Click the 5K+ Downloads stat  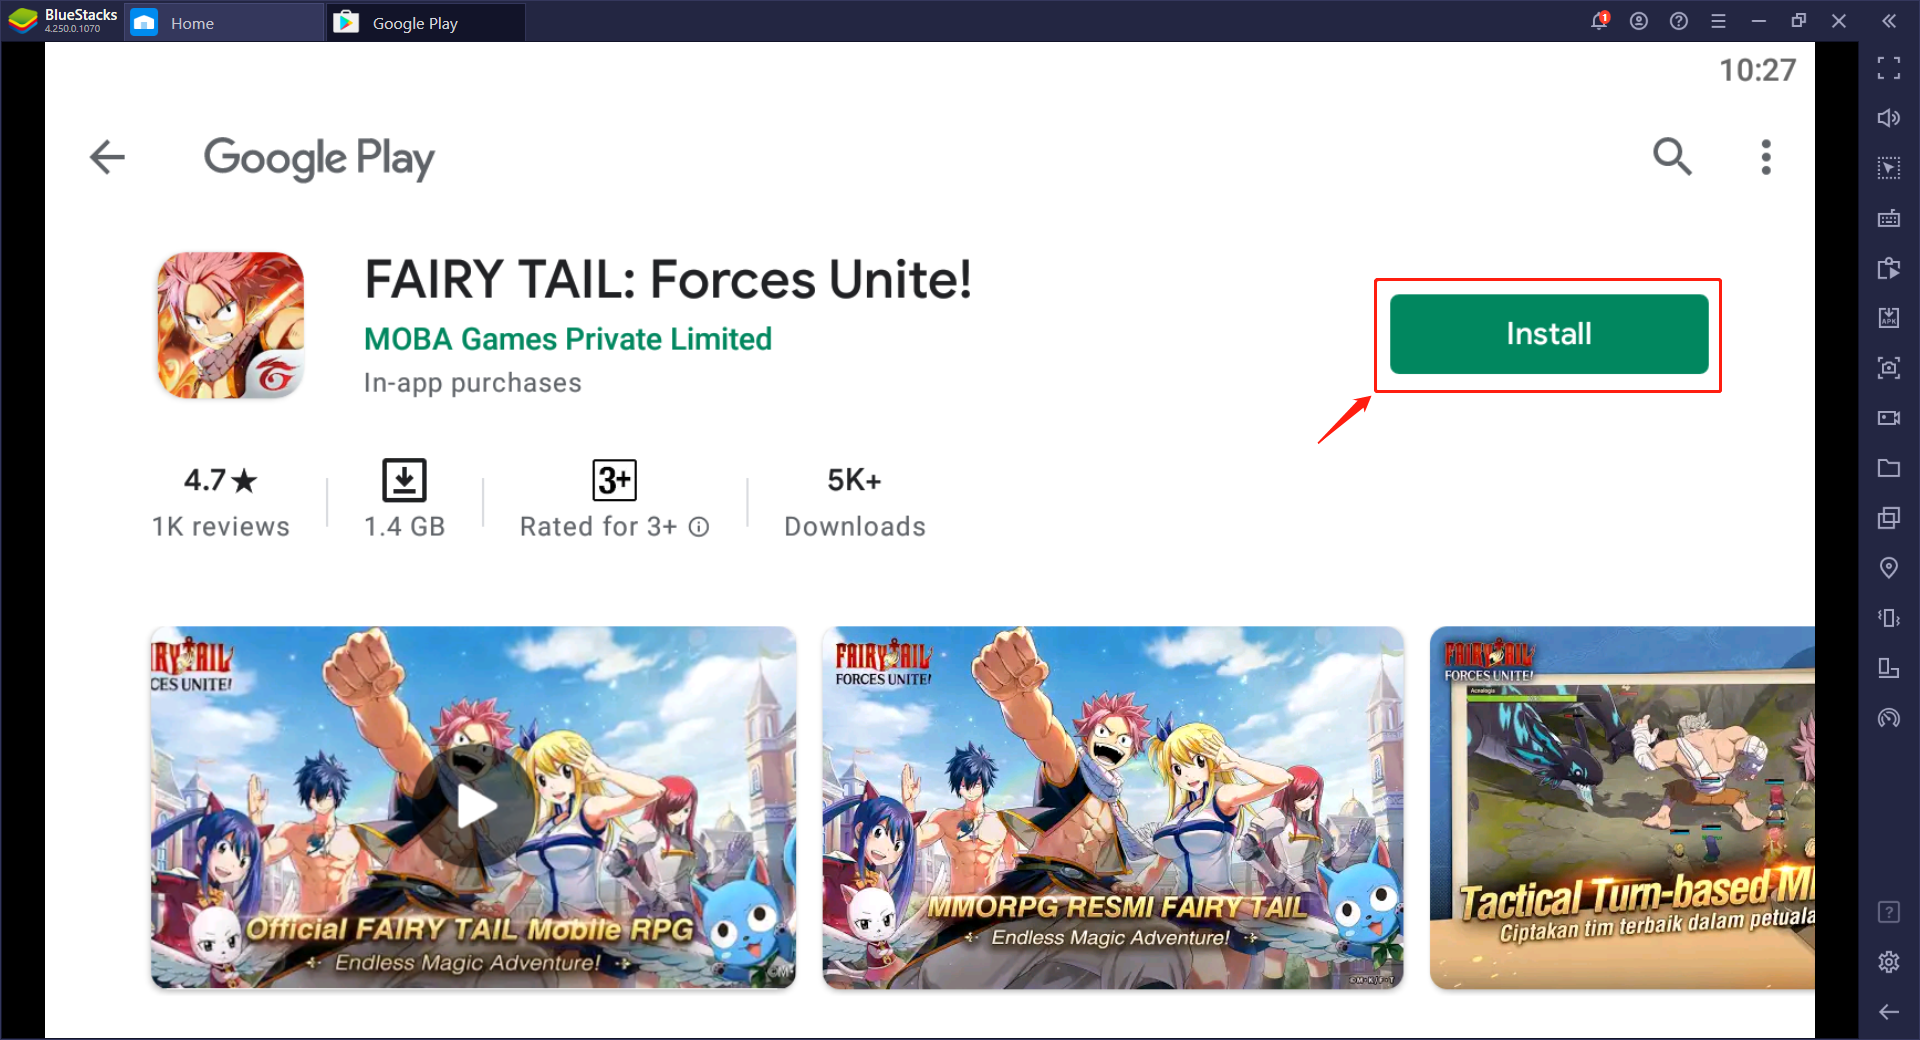855,503
